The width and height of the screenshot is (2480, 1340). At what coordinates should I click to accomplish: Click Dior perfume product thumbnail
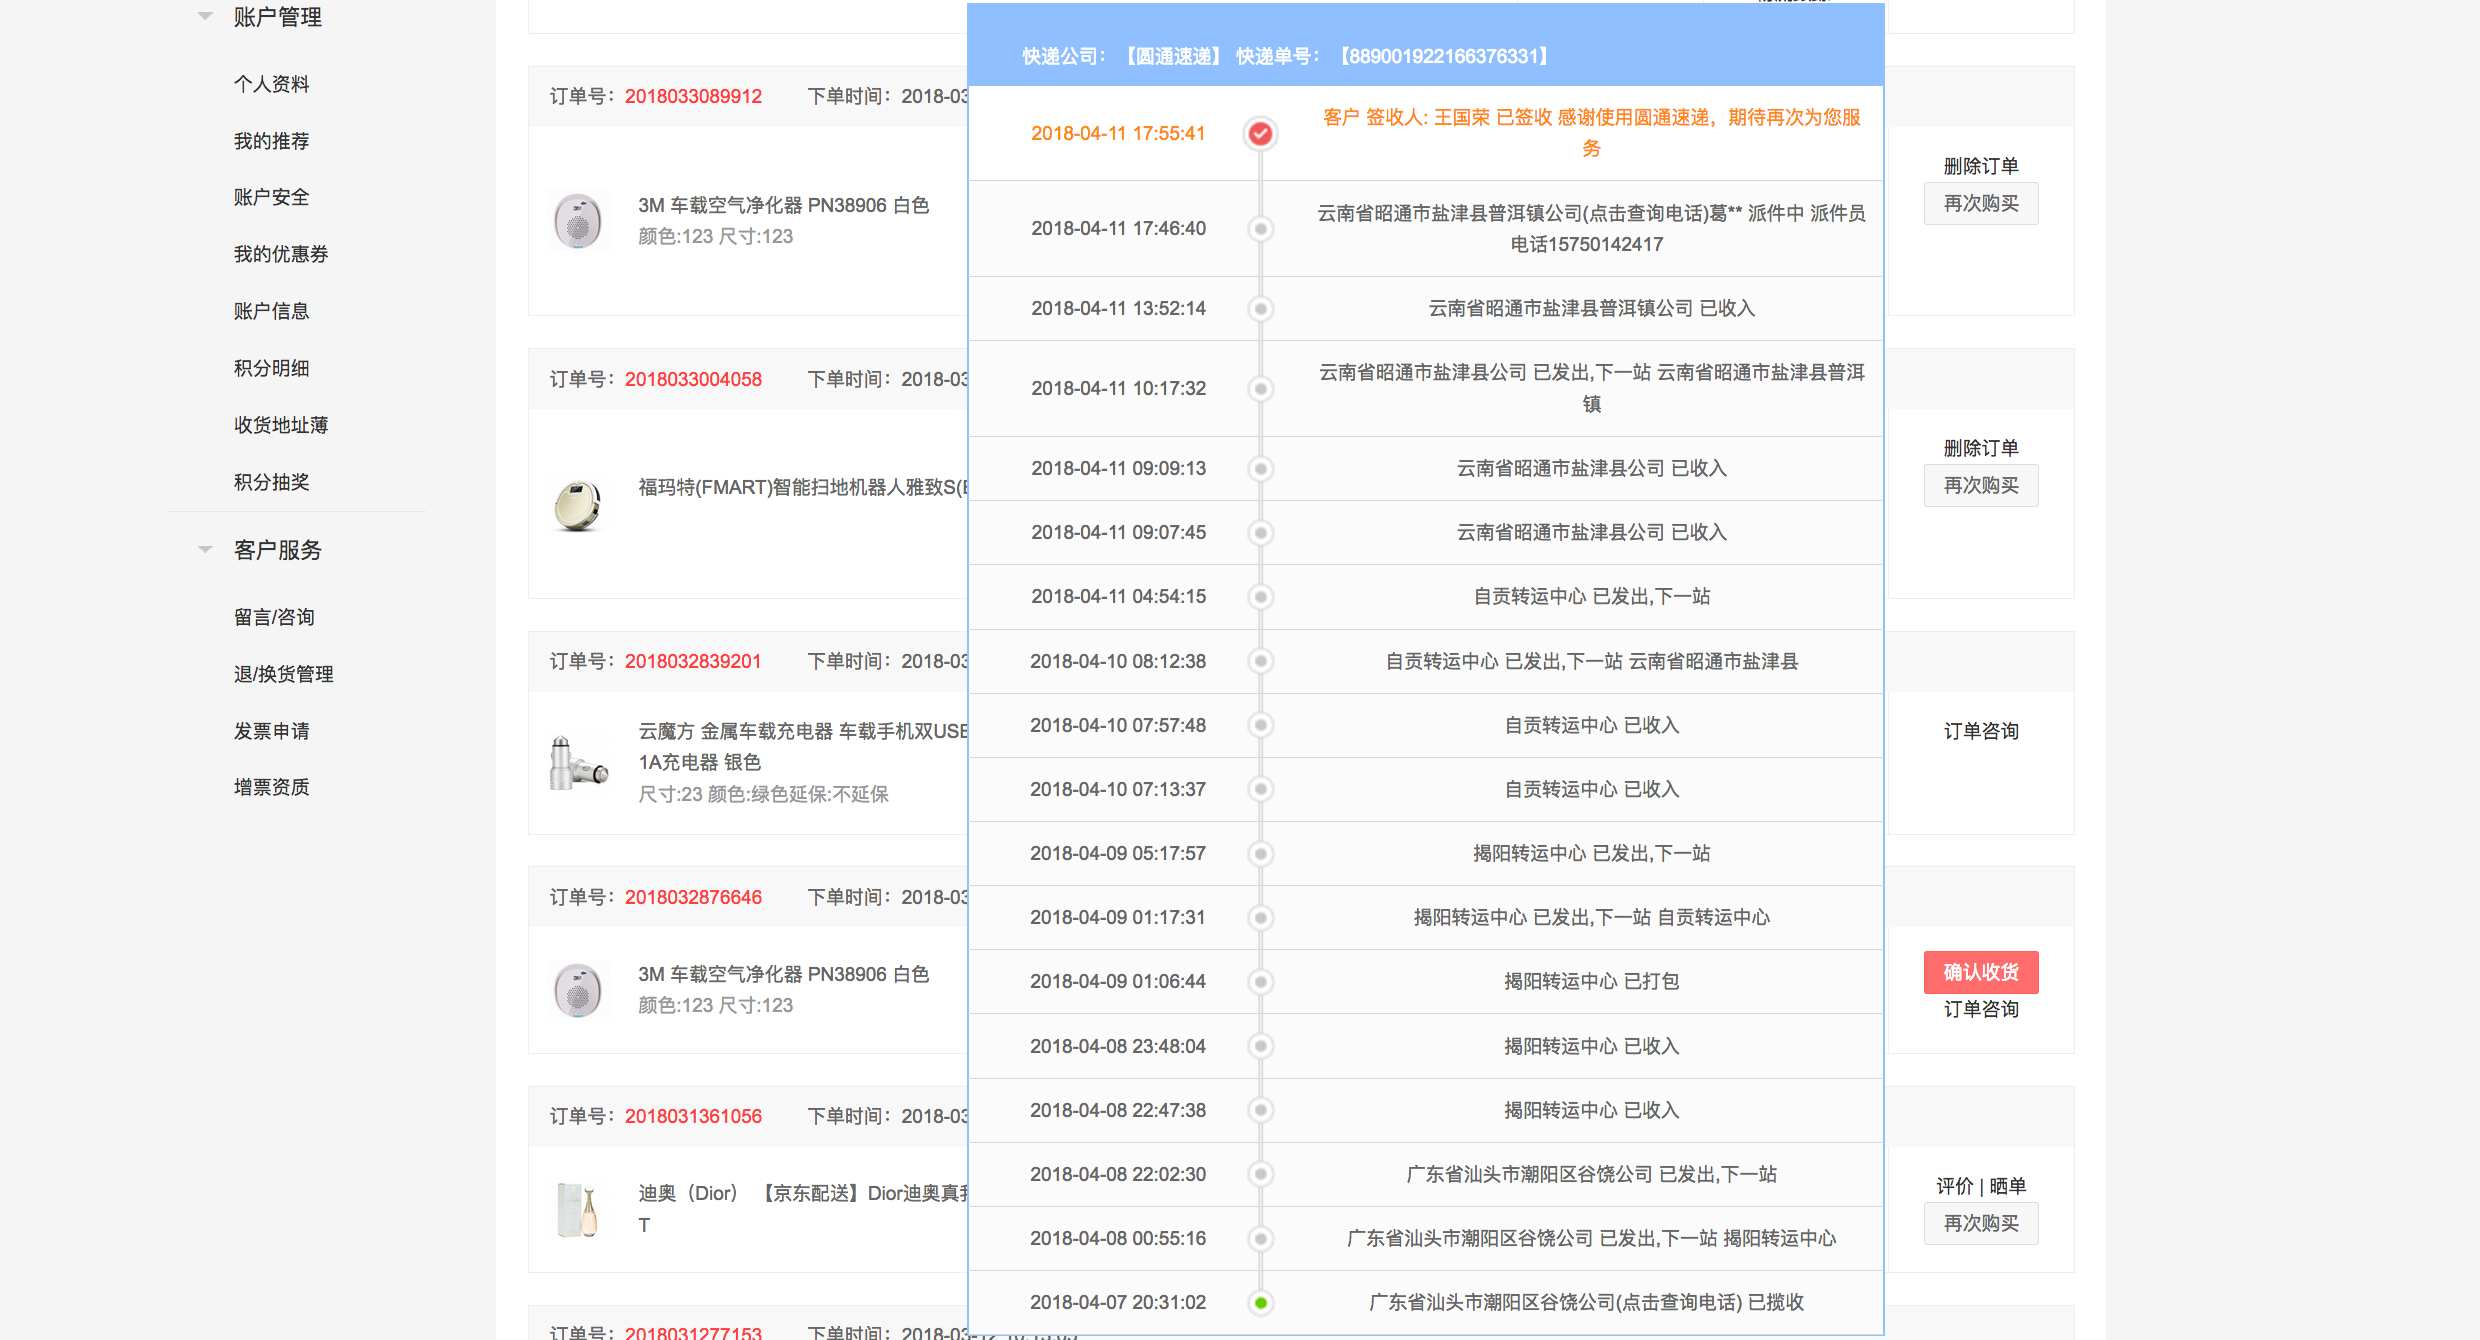(578, 1209)
